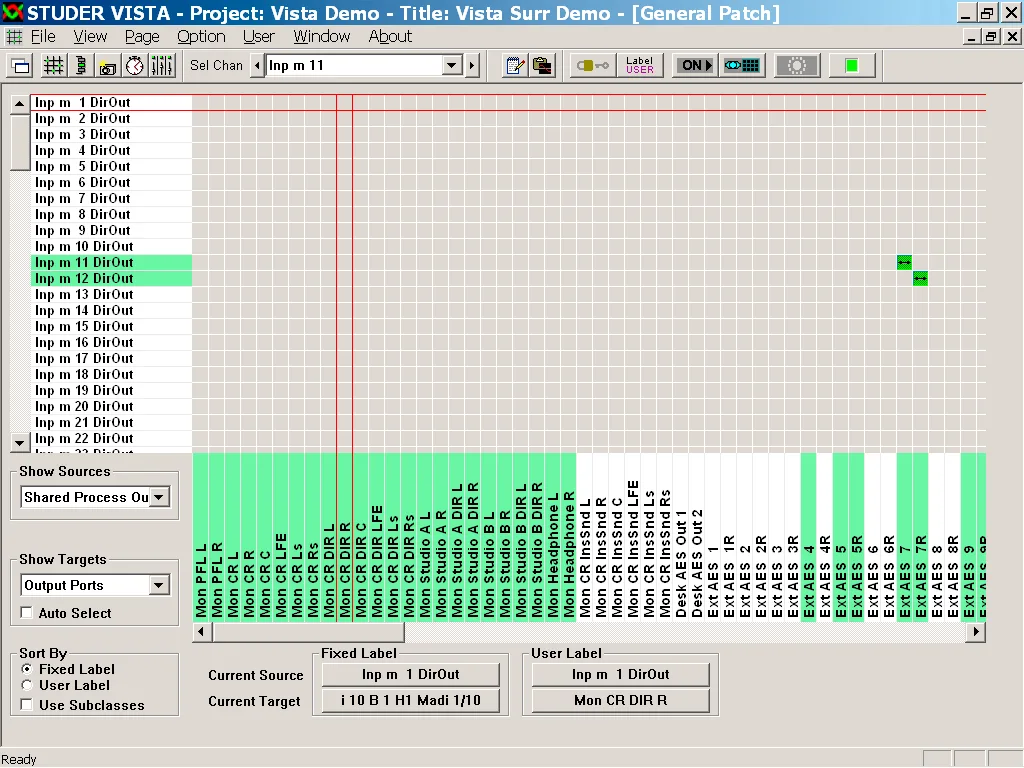Screen dimensions: 1024x768
Task: Minimize the inner General Patch window
Action: click(972, 37)
